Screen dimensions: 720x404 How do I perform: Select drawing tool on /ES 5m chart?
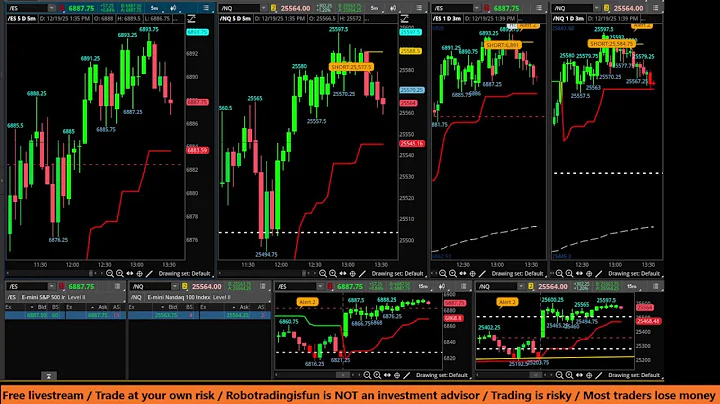(149, 273)
